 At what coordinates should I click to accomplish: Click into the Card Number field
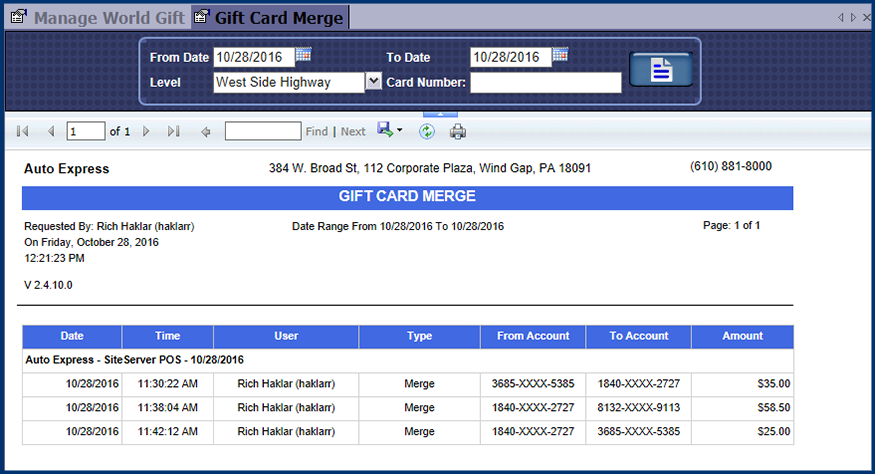(546, 83)
